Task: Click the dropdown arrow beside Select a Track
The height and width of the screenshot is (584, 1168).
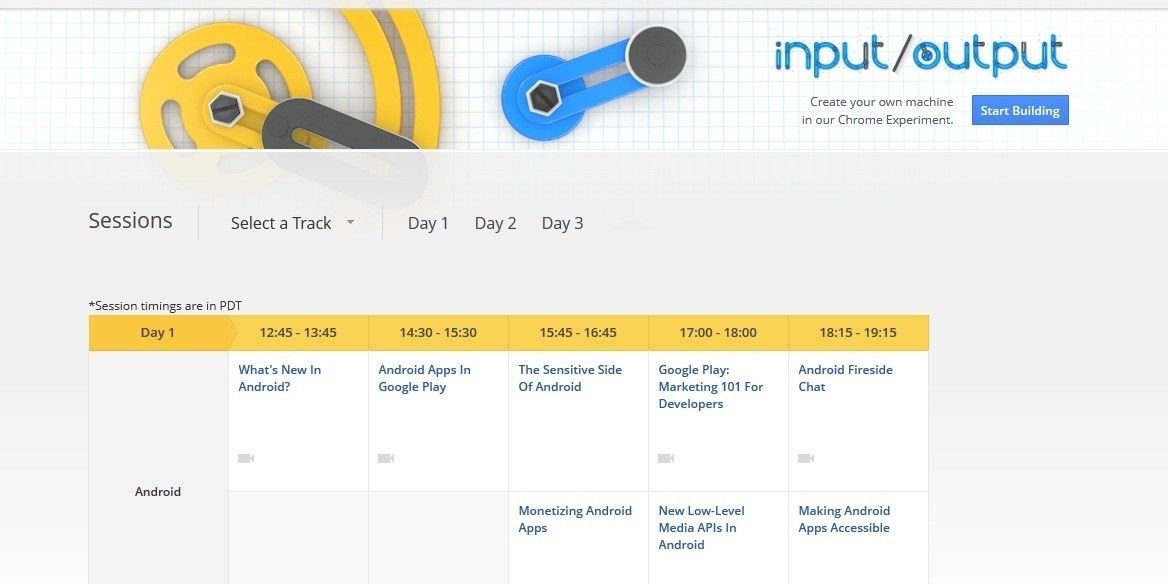Action: (x=350, y=222)
